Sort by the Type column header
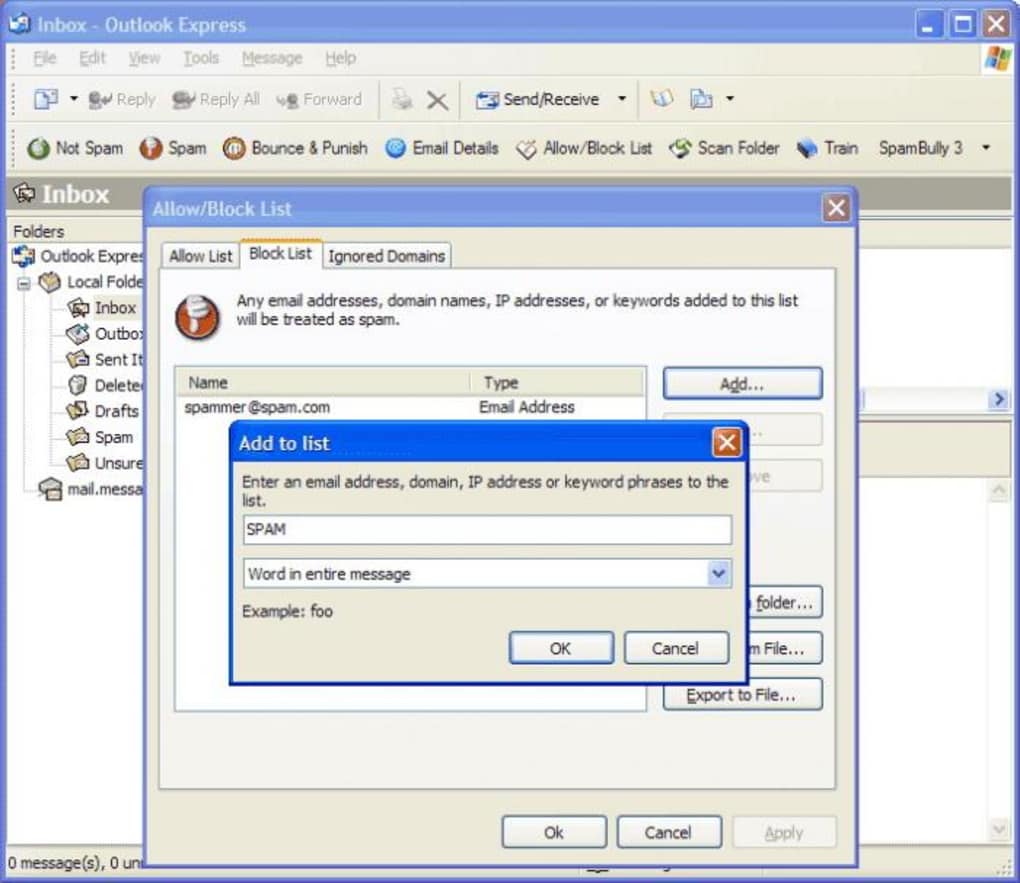 pos(557,383)
